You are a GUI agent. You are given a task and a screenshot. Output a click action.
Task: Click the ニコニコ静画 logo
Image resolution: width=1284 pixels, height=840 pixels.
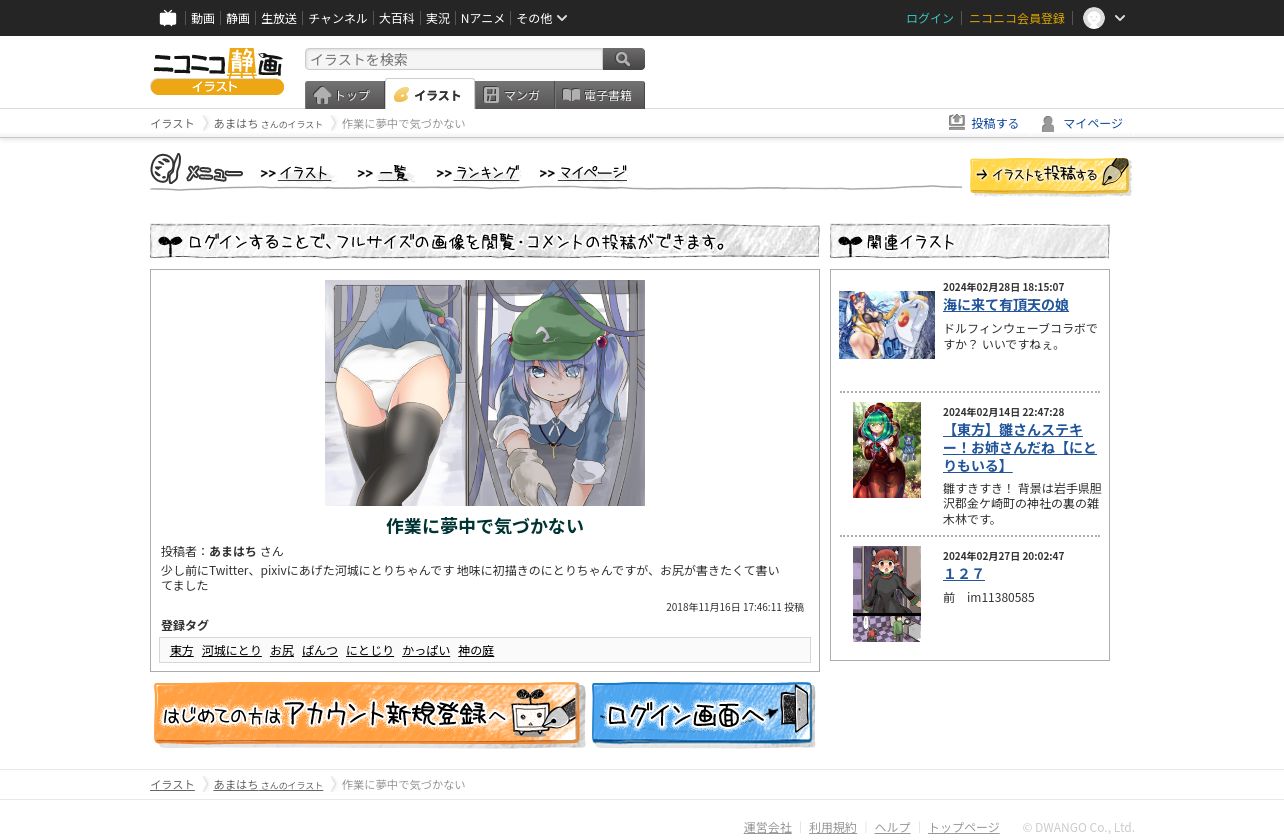click(217, 71)
